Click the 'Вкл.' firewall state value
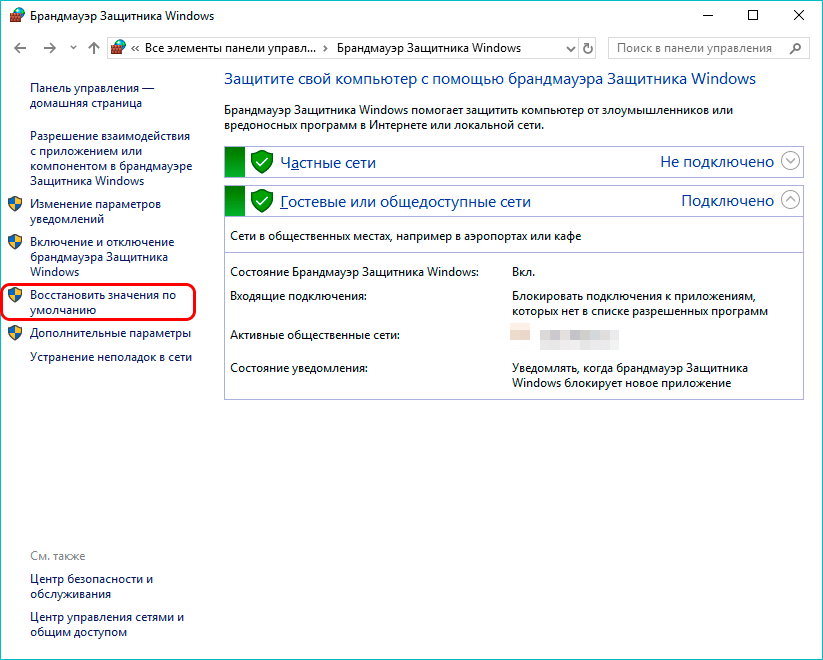The image size is (823, 660). click(x=523, y=272)
